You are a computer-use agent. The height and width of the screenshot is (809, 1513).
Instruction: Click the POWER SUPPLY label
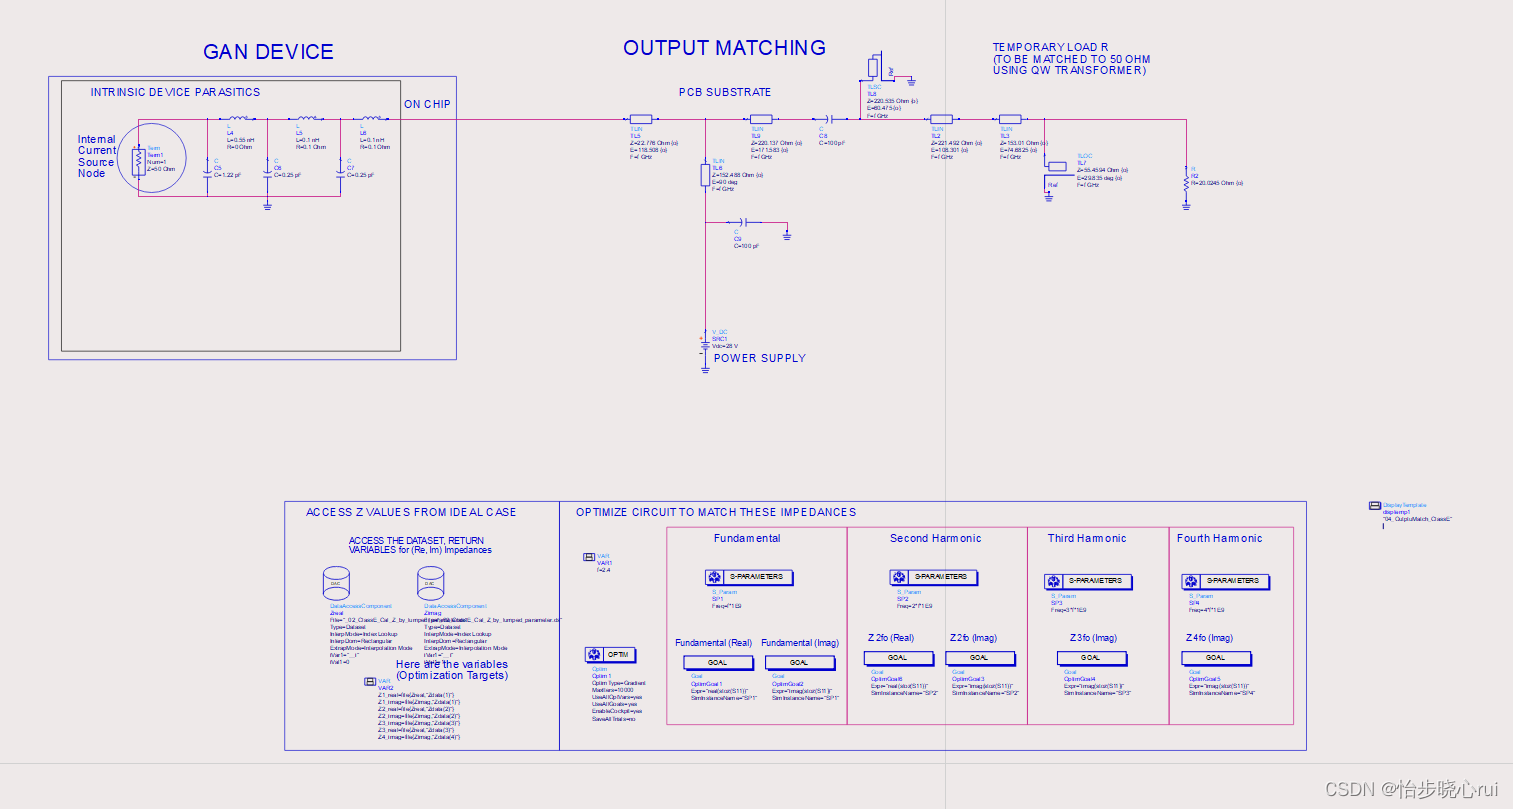pyautogui.click(x=760, y=358)
